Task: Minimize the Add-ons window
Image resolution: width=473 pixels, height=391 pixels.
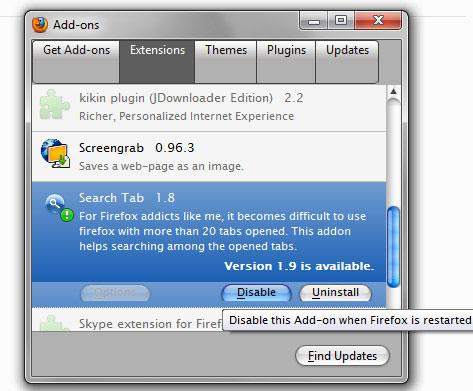Action: (314, 21)
